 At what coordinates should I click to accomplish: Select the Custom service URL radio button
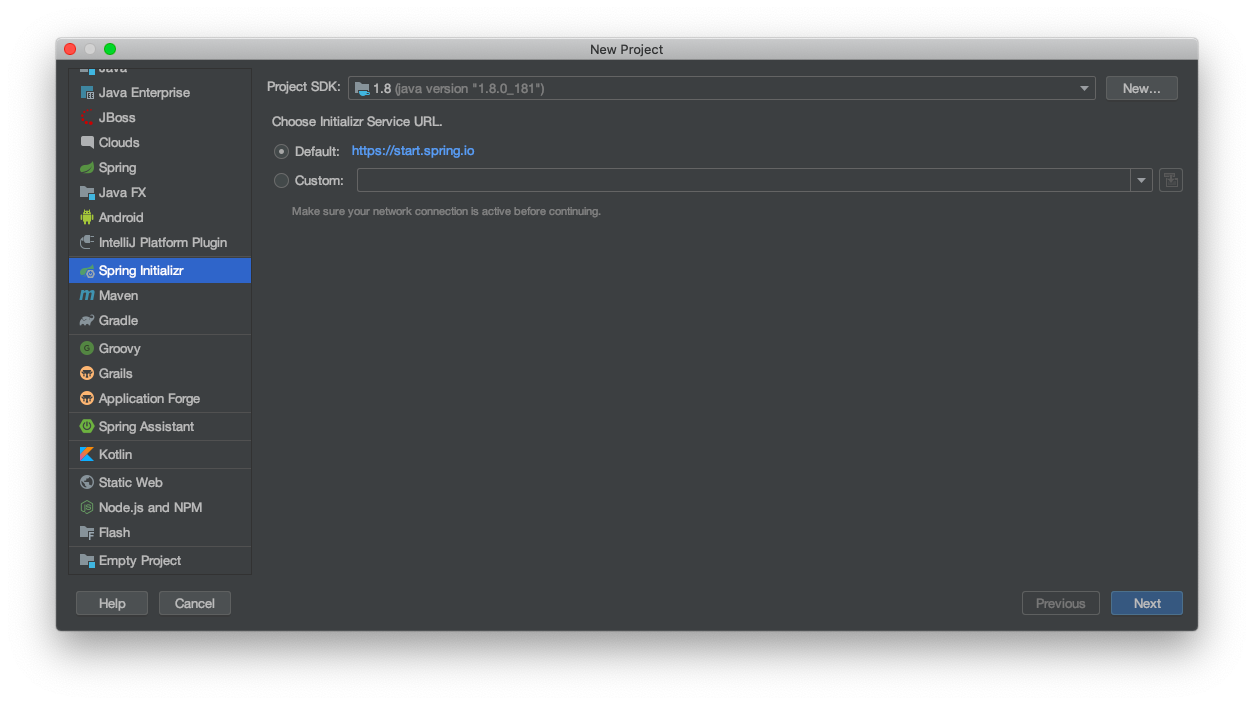[281, 181]
